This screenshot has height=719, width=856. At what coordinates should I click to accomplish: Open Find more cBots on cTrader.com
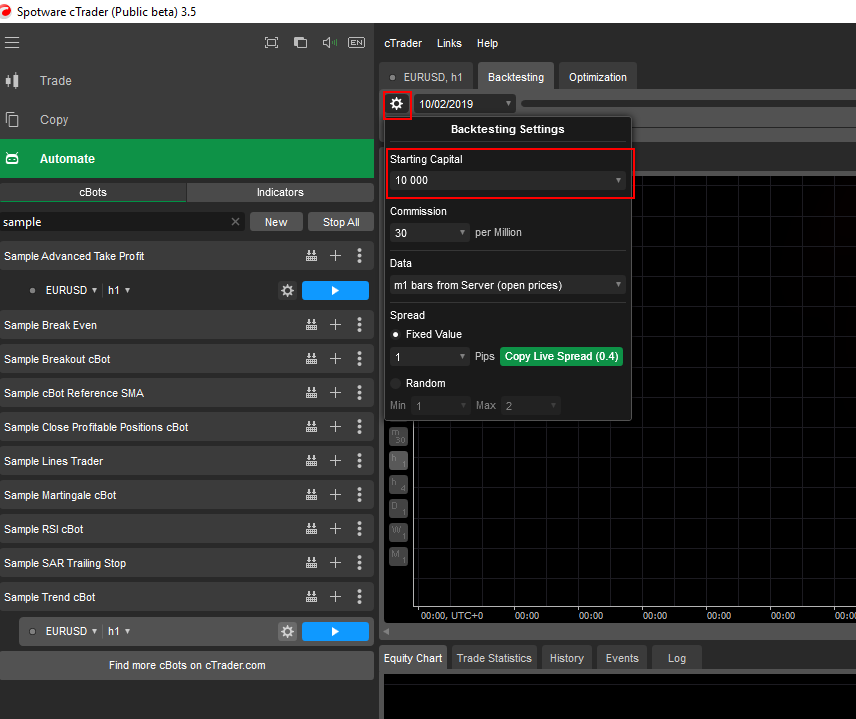coord(187,665)
